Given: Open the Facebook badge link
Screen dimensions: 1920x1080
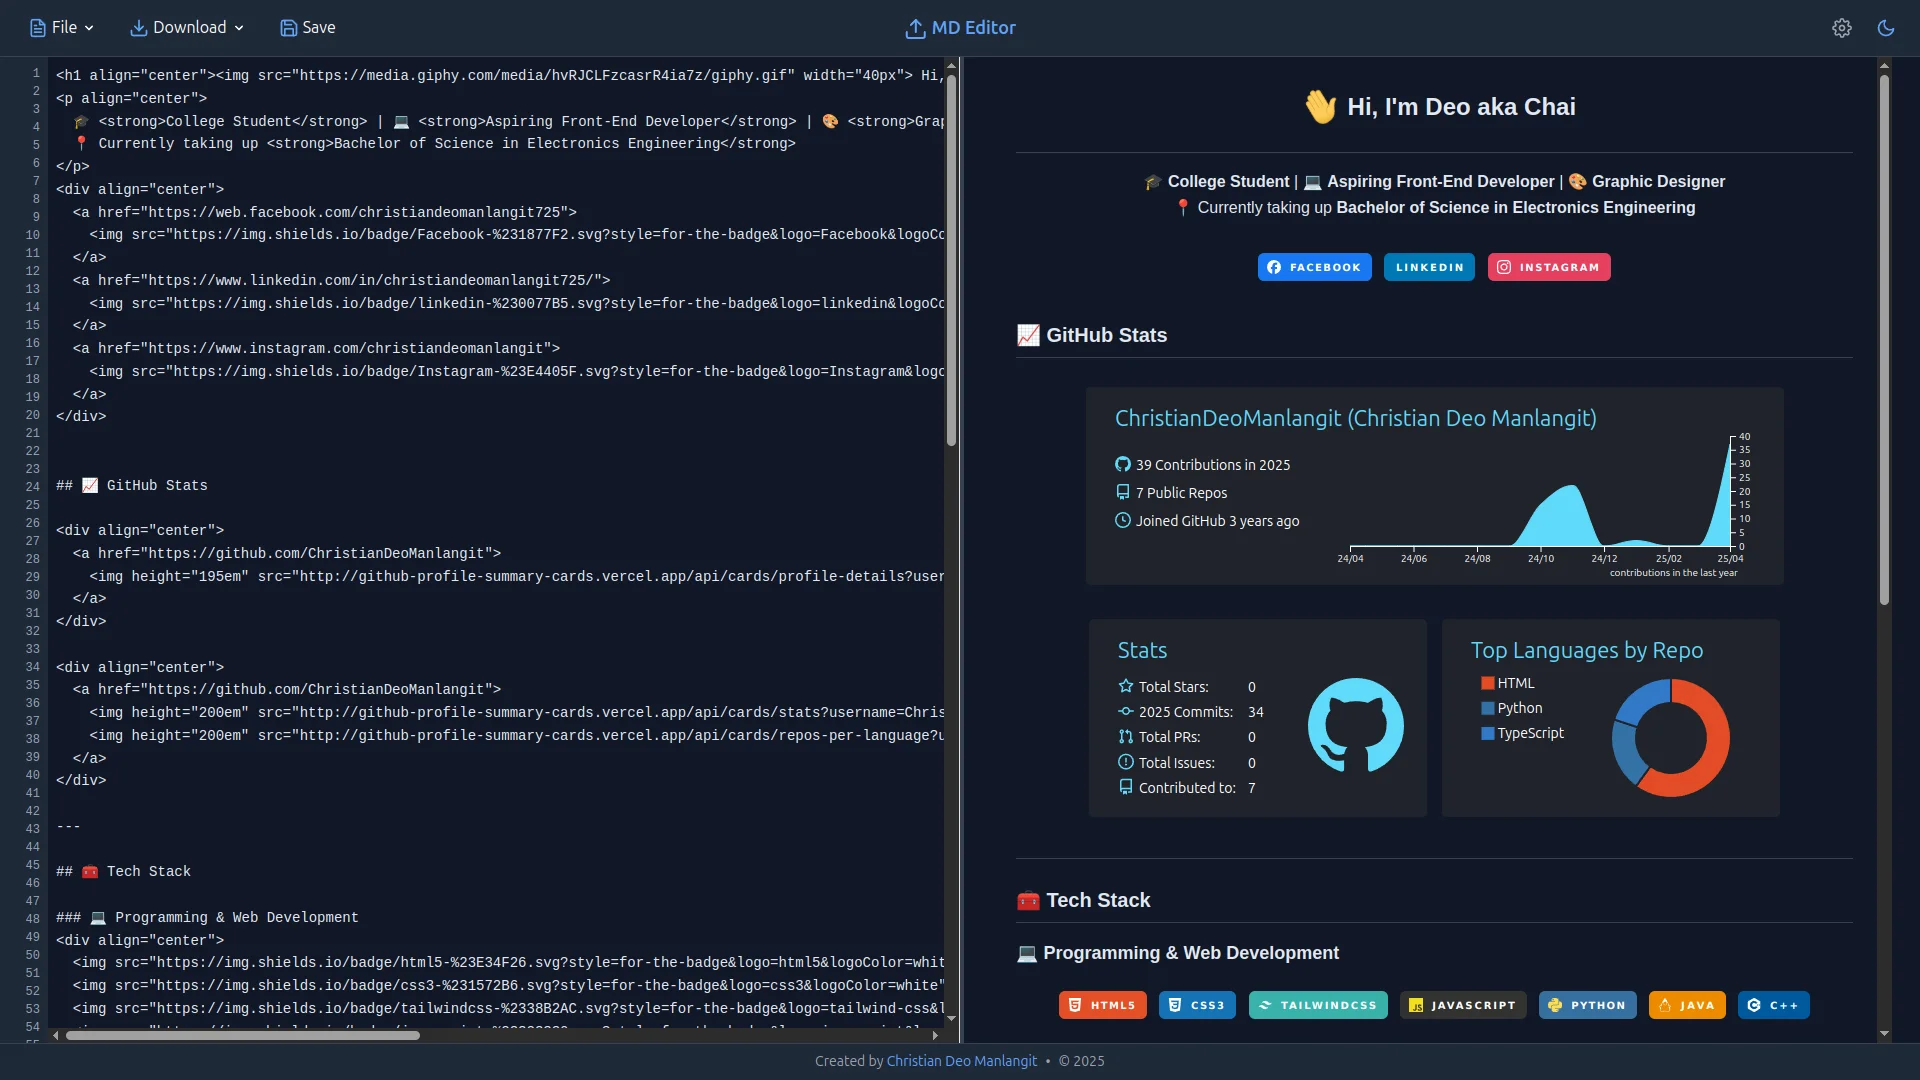Looking at the screenshot, I should coord(1314,267).
